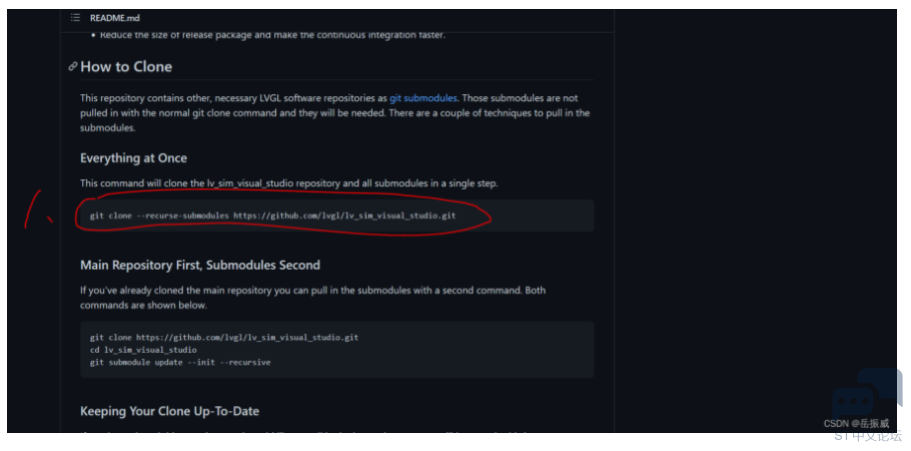Viewport: 911px width, 451px height.
Task: Click the CSDN @岳振威 watermark text
Action: 856,424
